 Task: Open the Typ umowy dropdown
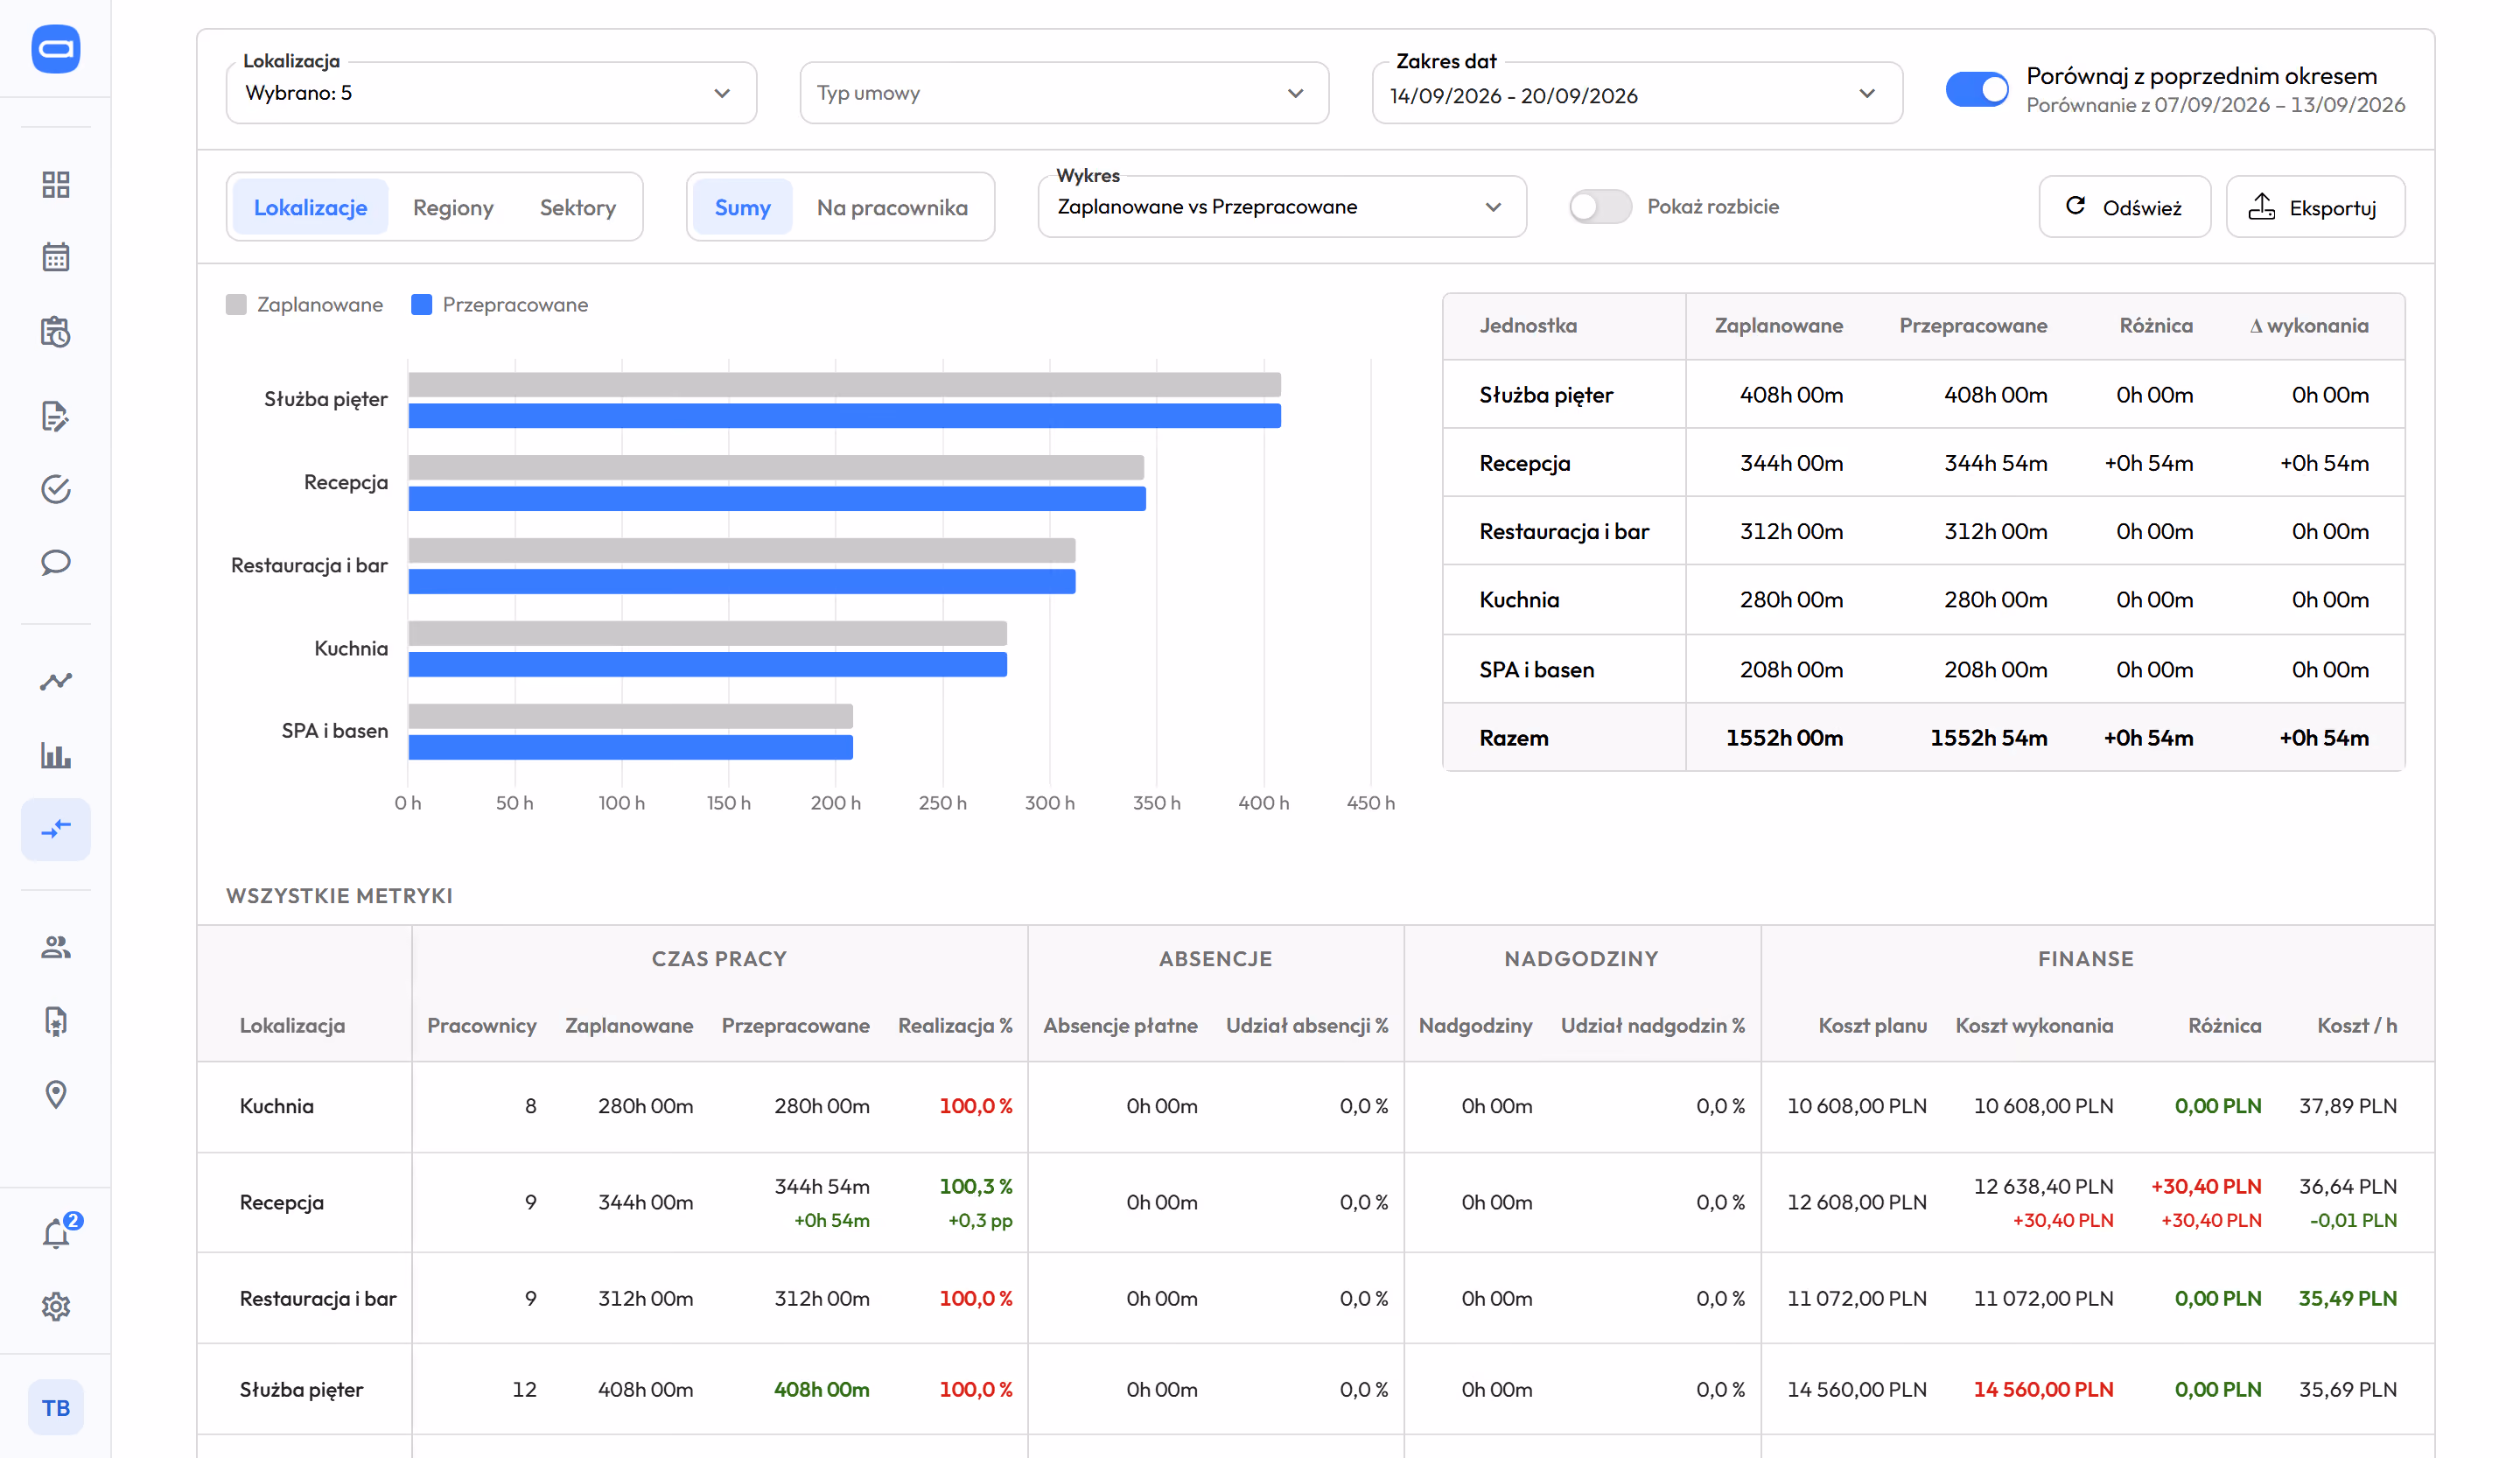coord(1064,93)
